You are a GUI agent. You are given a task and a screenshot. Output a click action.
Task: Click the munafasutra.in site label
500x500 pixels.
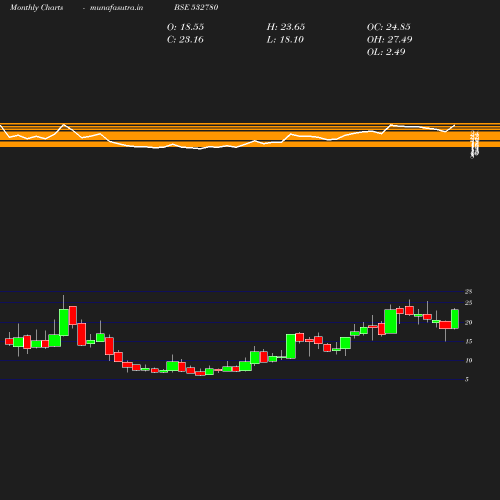pyautogui.click(x=116, y=7)
